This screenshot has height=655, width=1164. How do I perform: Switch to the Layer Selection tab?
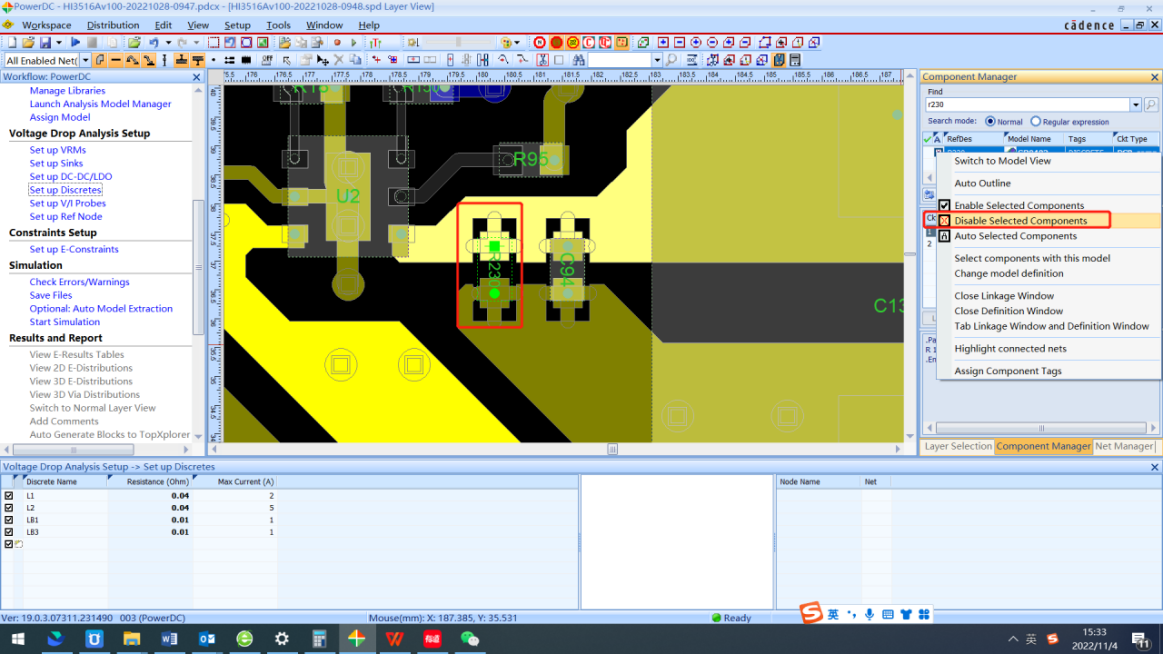(958, 446)
